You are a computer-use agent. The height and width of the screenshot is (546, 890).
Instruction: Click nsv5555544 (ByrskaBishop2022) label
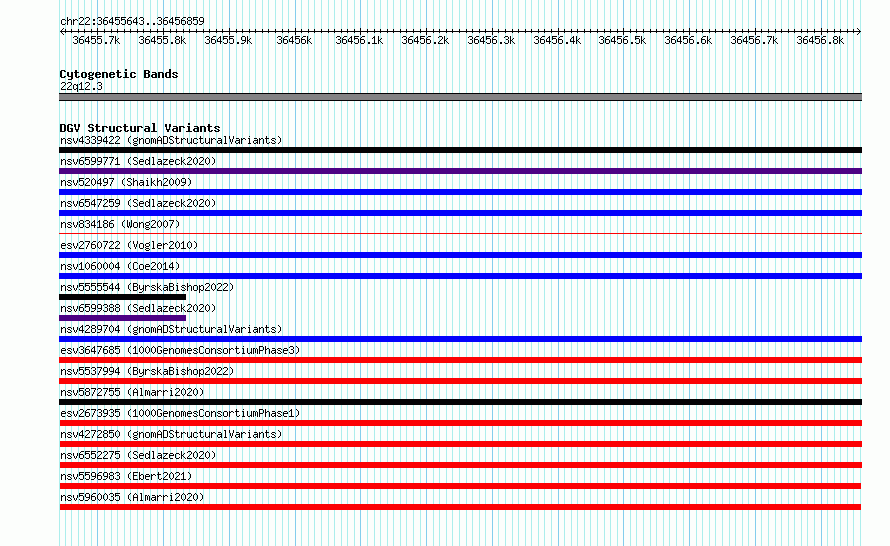pyautogui.click(x=147, y=287)
